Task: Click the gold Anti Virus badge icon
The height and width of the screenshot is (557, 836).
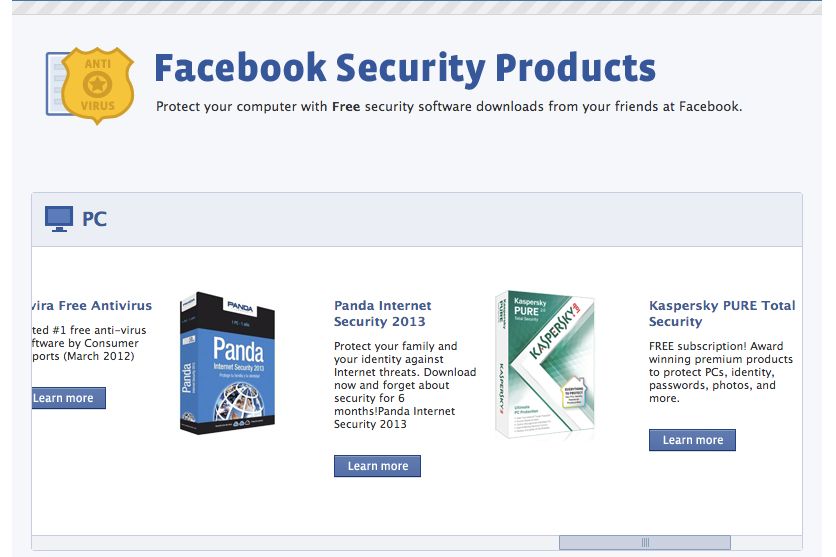Action: (97, 85)
